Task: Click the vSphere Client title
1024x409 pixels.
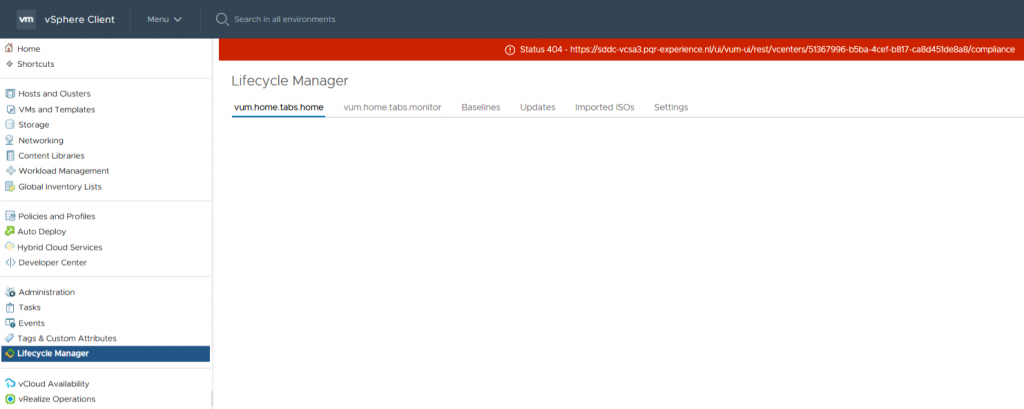Action: 80,20
